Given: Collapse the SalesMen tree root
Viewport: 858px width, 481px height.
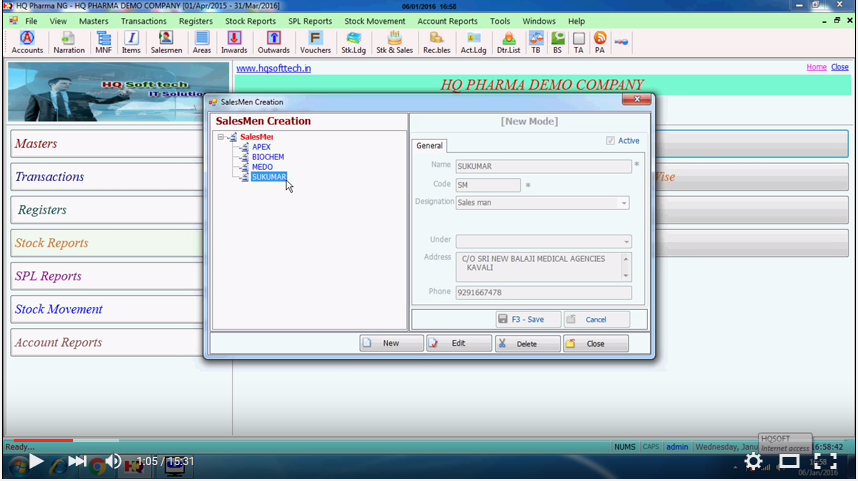Looking at the screenshot, I should click(221, 137).
